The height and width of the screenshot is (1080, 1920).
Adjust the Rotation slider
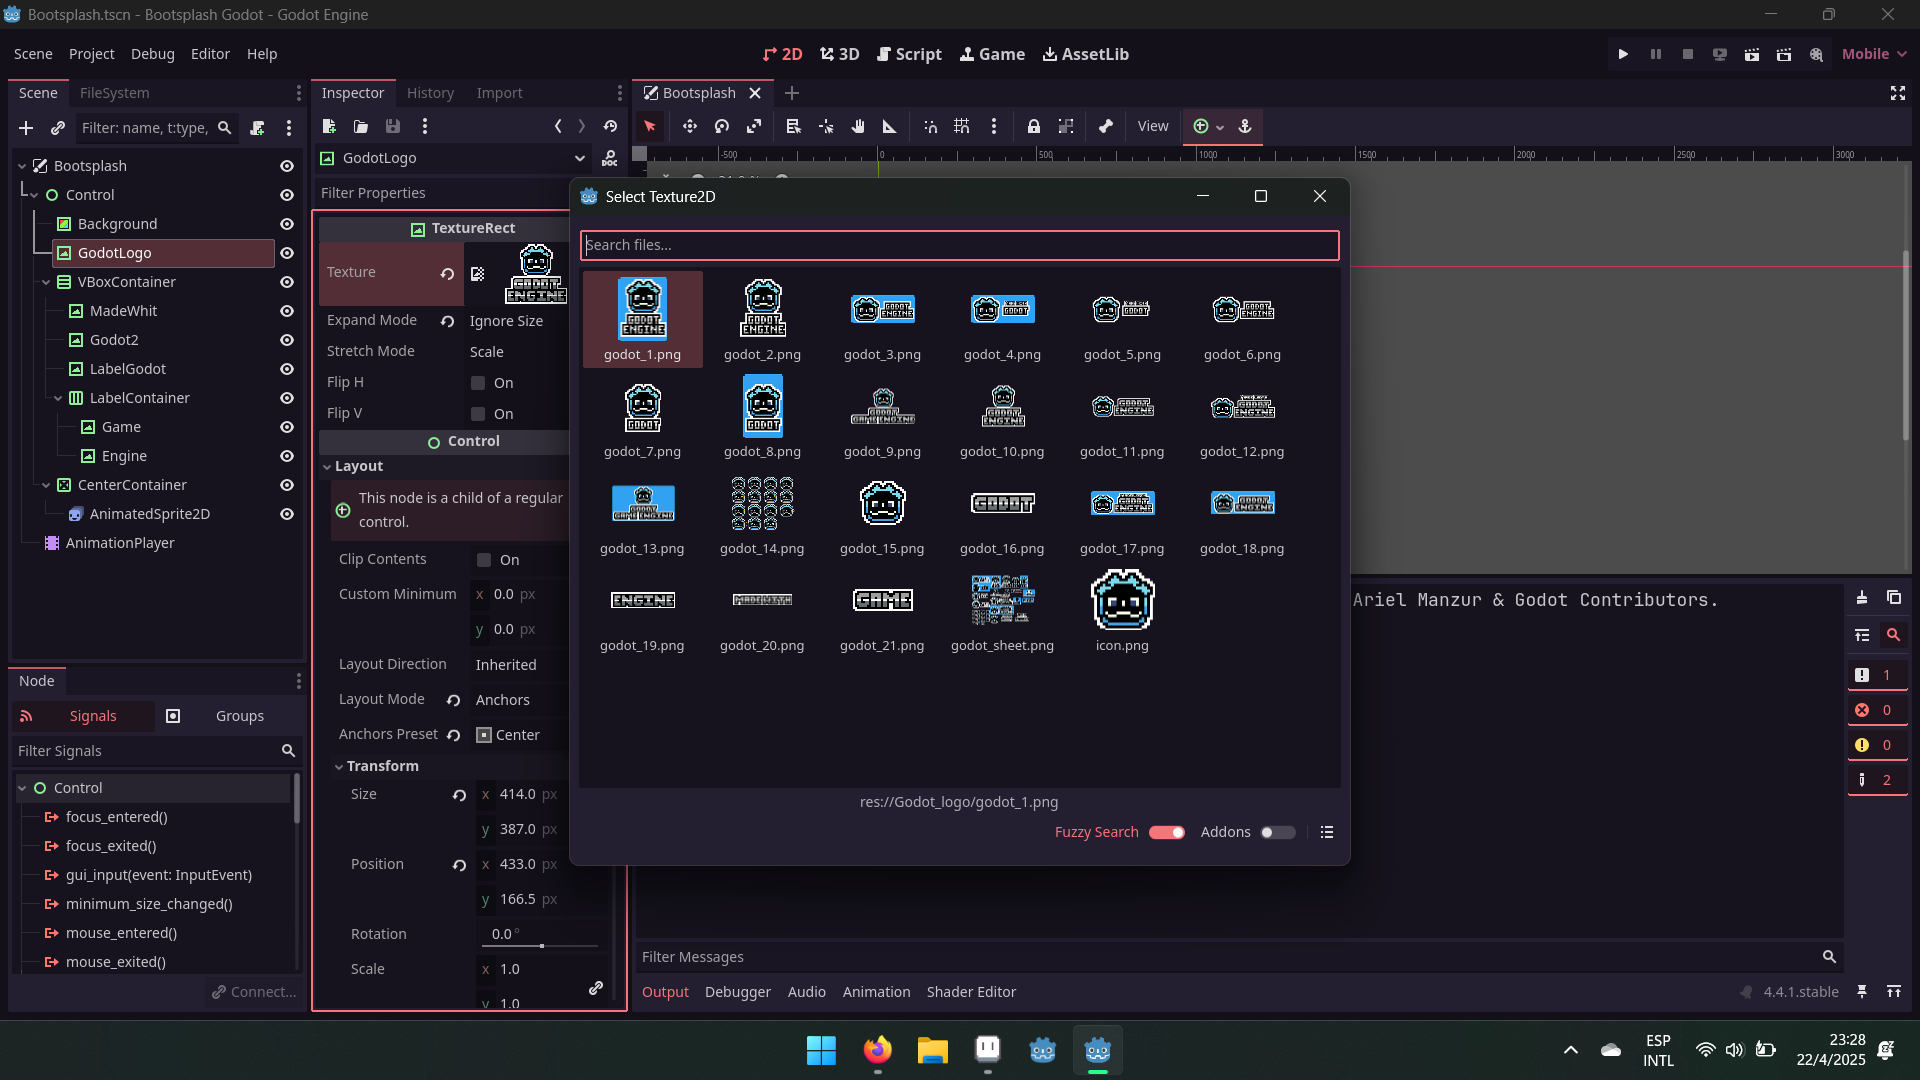tap(541, 945)
